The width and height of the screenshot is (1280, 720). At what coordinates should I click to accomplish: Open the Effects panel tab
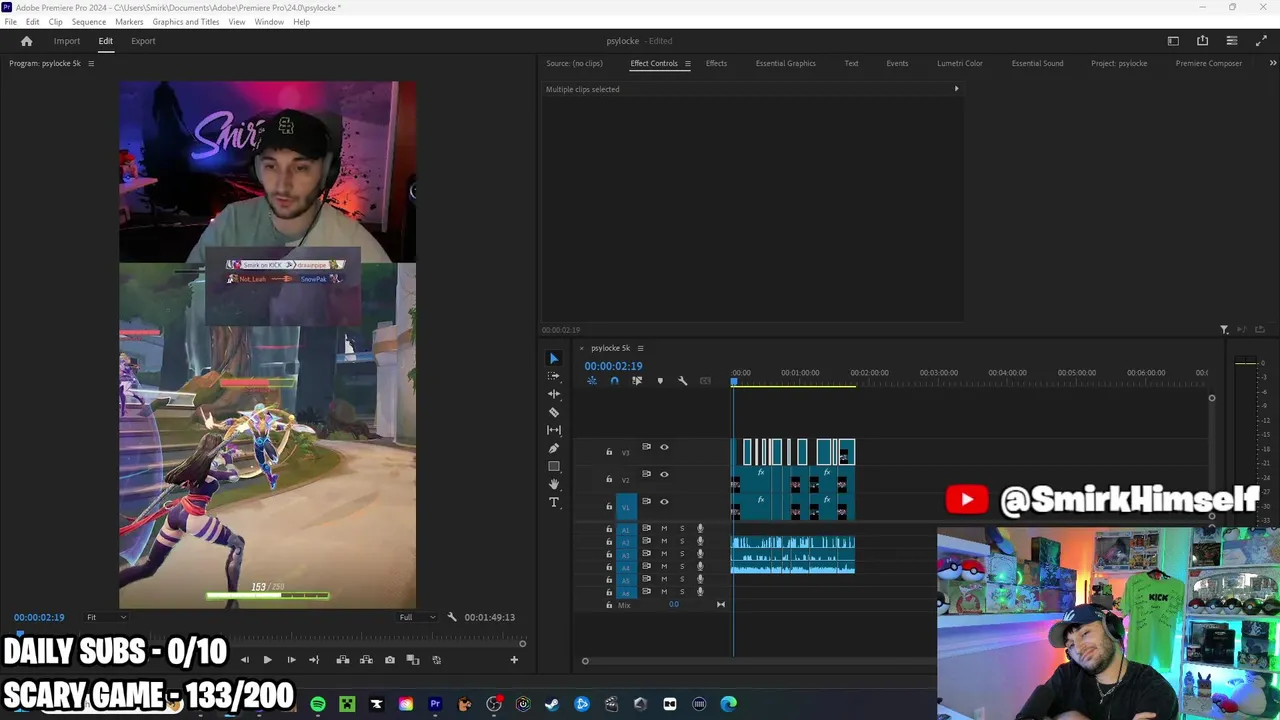716,63
